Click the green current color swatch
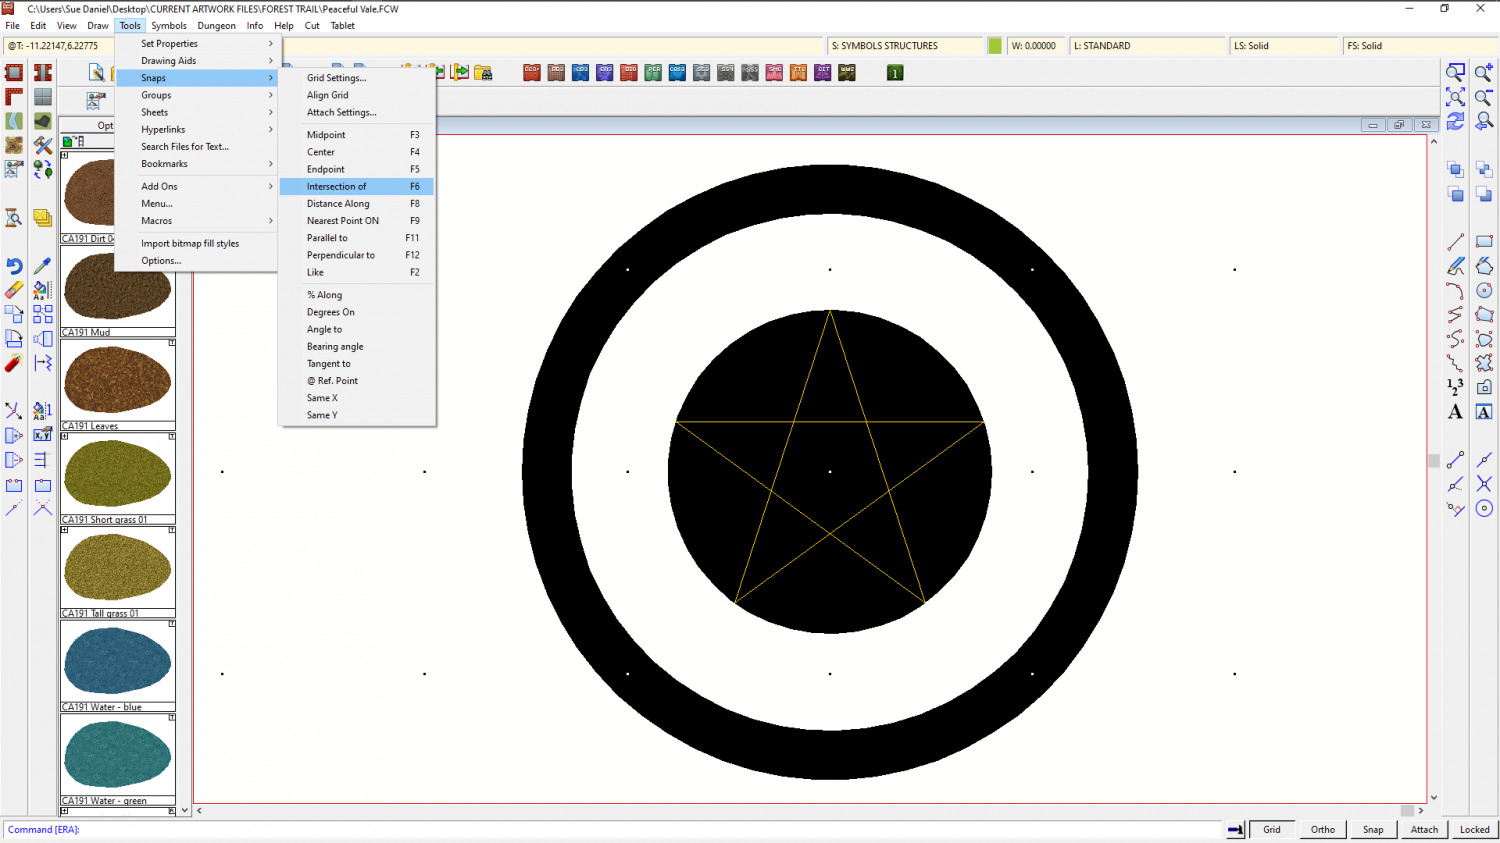The image size is (1500, 843). [995, 46]
